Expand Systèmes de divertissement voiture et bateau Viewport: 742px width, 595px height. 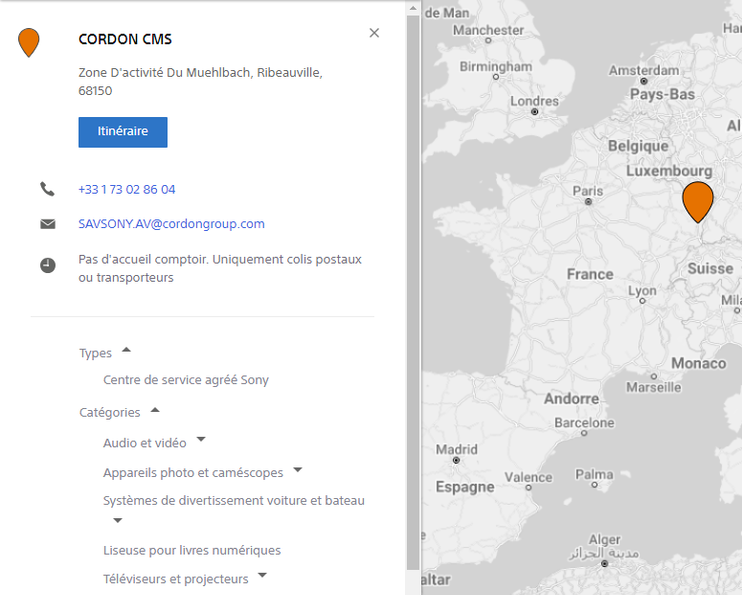(117, 521)
